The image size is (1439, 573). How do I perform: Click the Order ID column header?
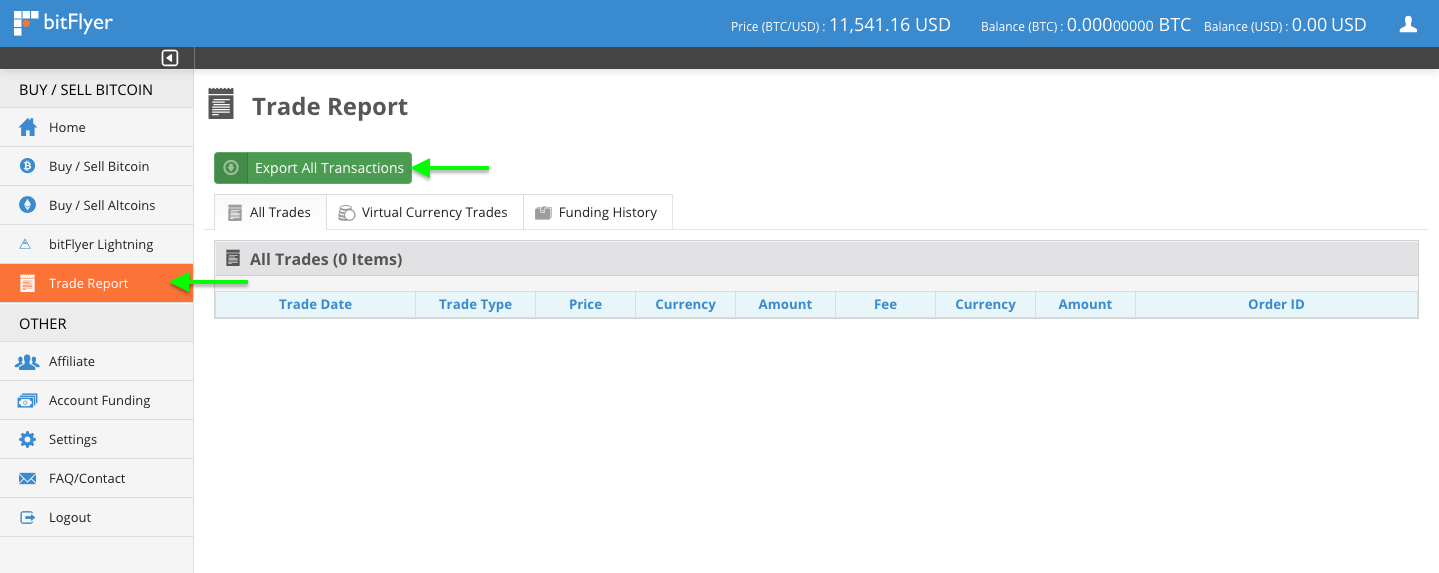pos(1276,304)
